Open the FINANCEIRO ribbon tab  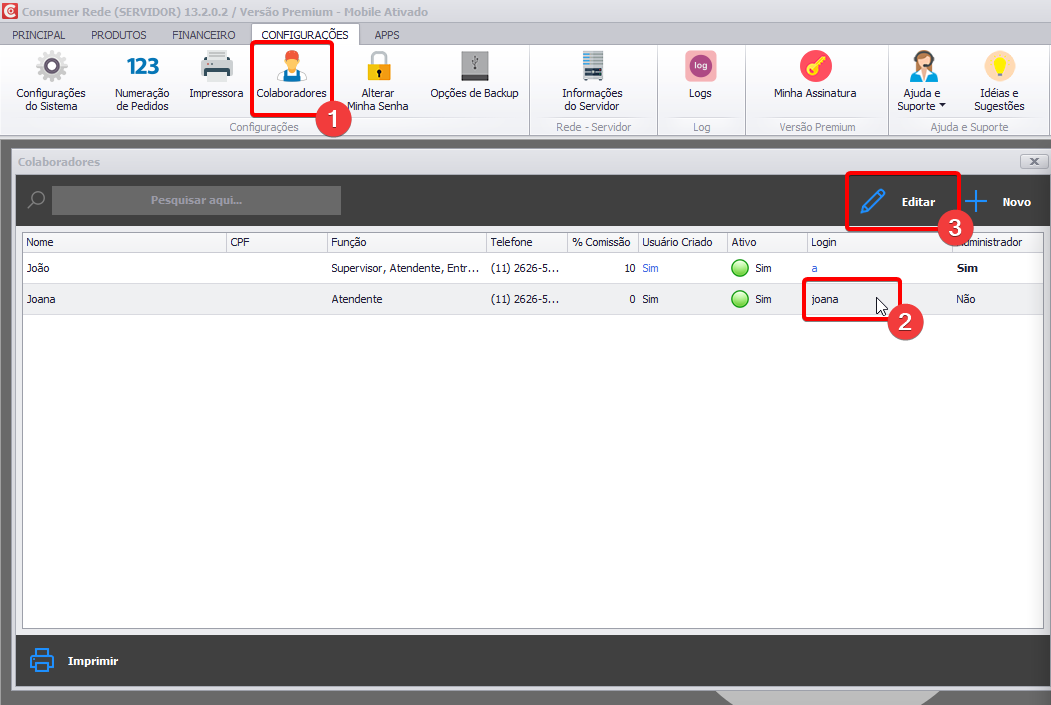(x=204, y=35)
